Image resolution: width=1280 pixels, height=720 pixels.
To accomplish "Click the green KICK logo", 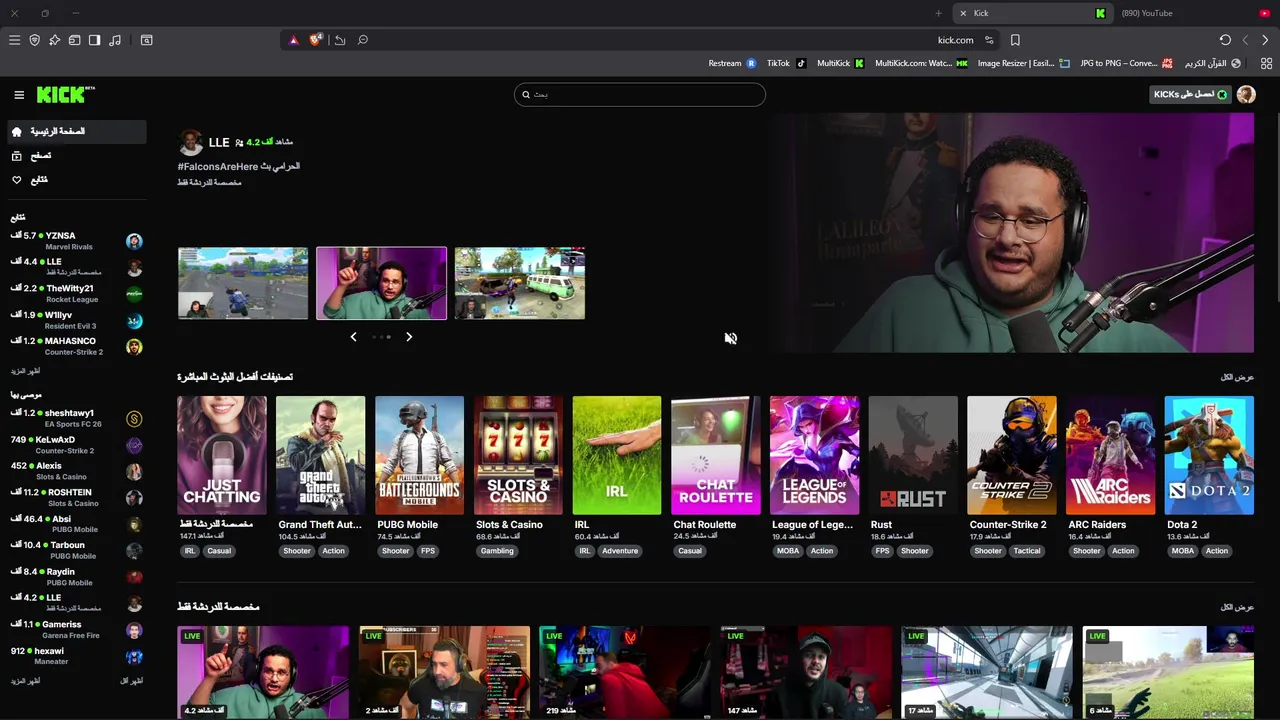I will point(65,94).
